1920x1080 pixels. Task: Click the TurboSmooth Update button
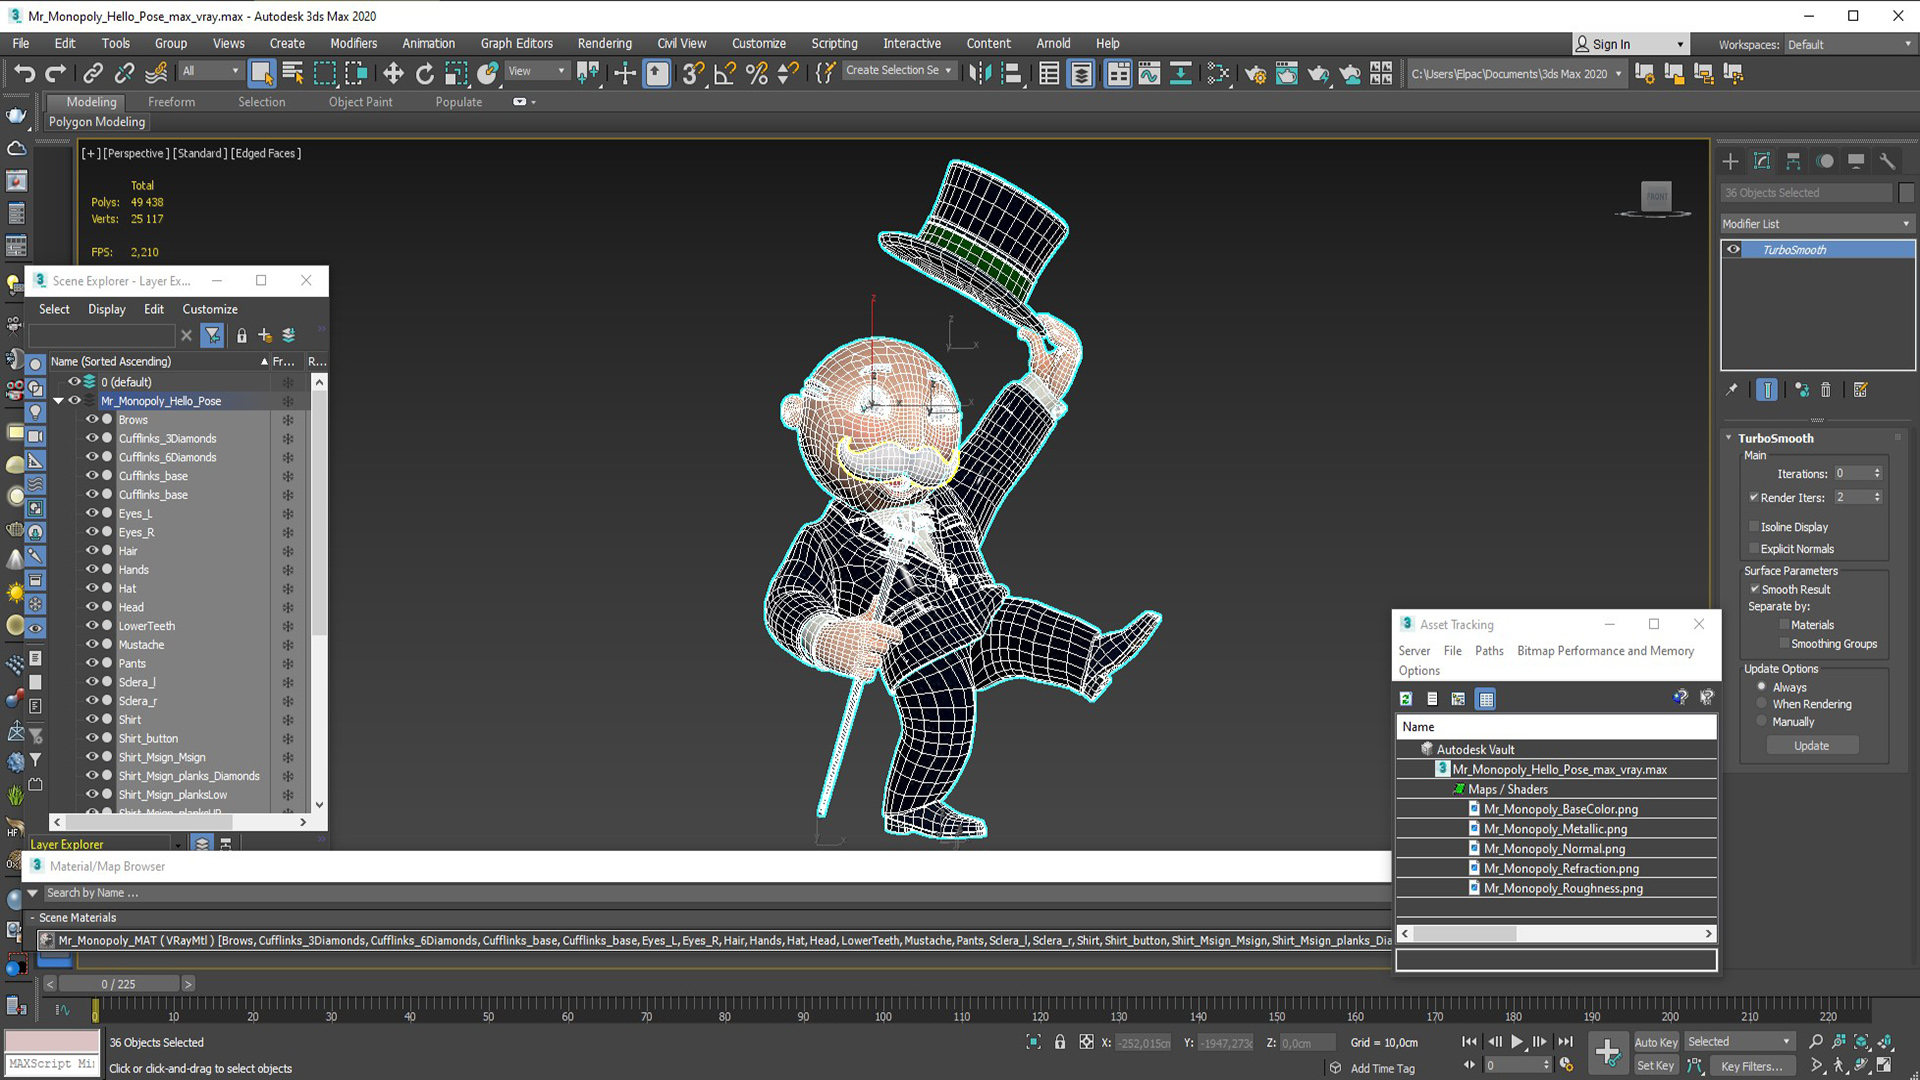point(1811,746)
